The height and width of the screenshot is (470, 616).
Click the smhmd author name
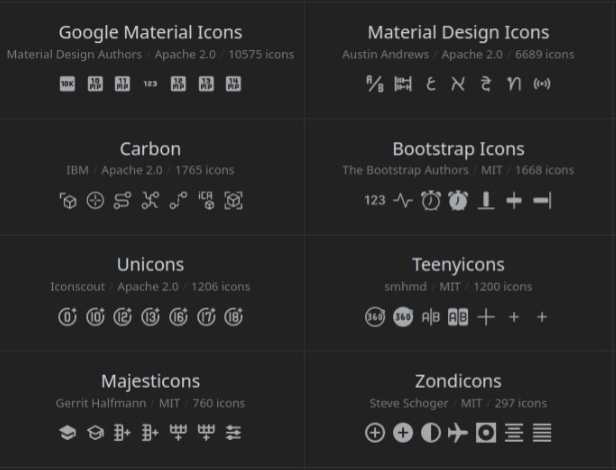(405, 286)
